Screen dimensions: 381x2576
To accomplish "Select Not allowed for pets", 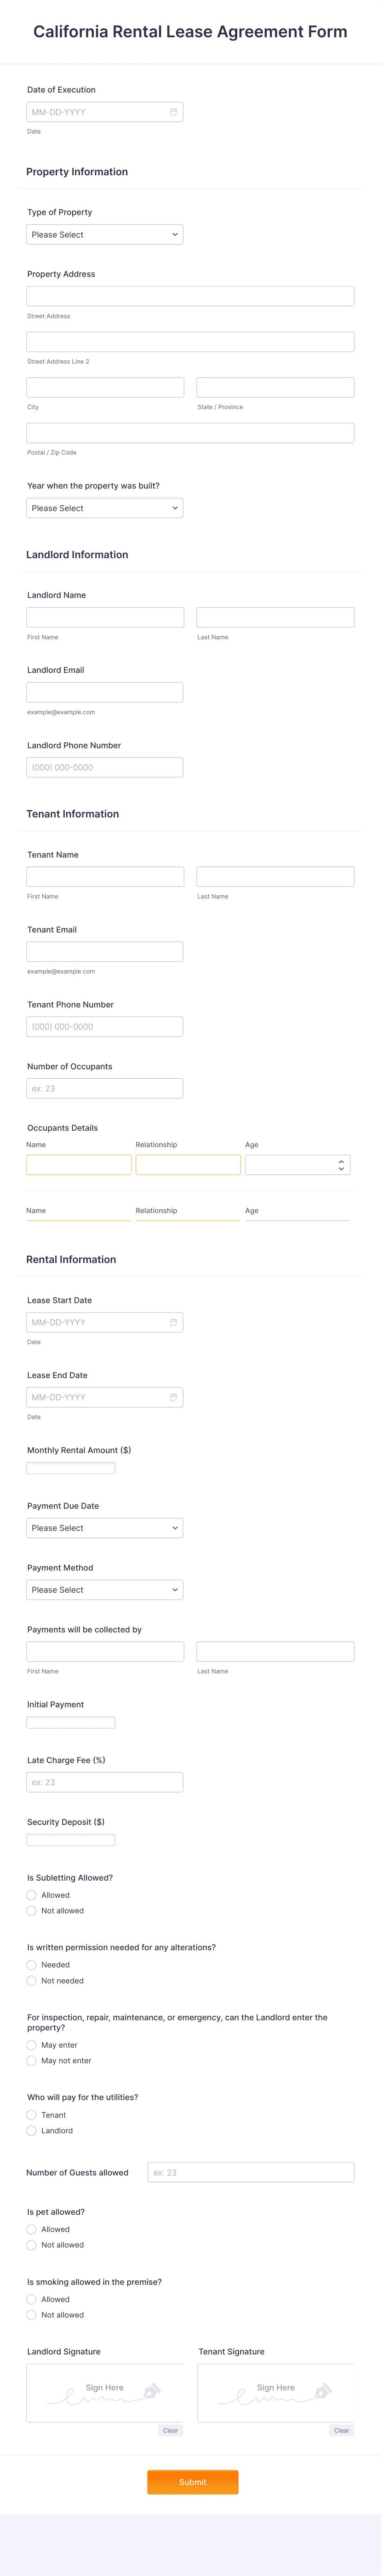I will click(x=31, y=2245).
